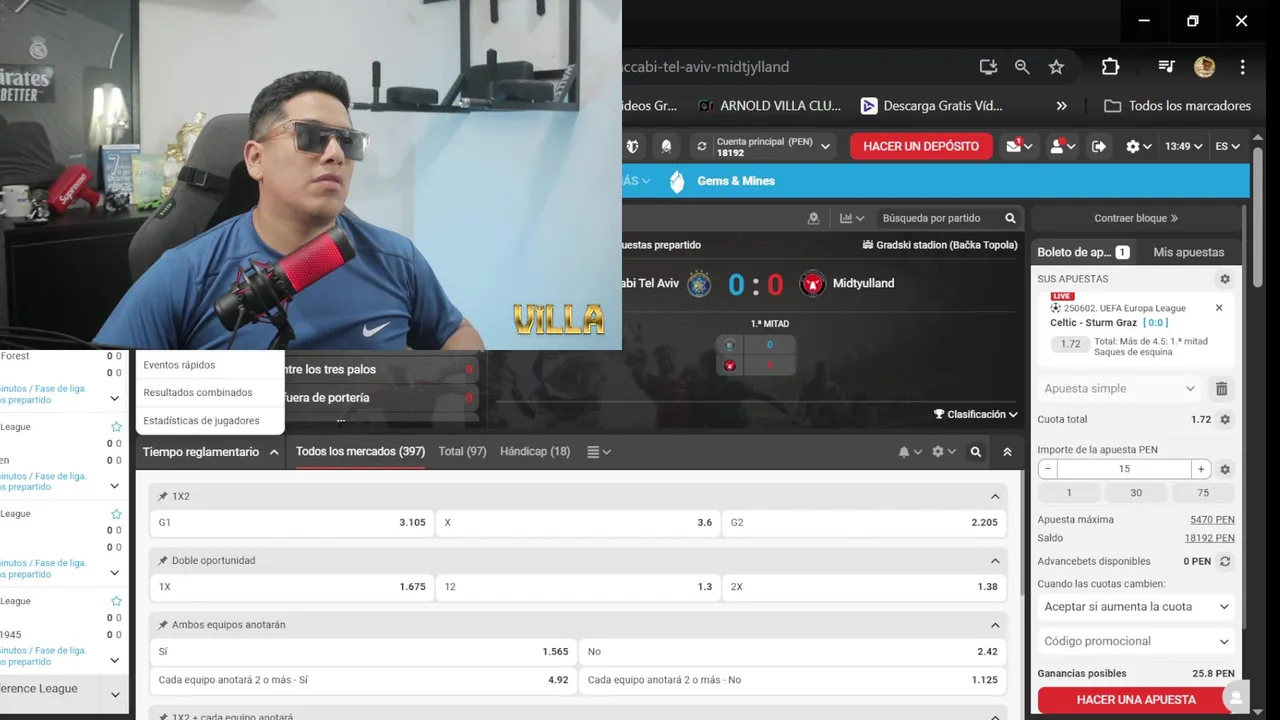Open the 13:49 time dropdown
Viewport: 1280px width, 720px height.
pos(1184,146)
